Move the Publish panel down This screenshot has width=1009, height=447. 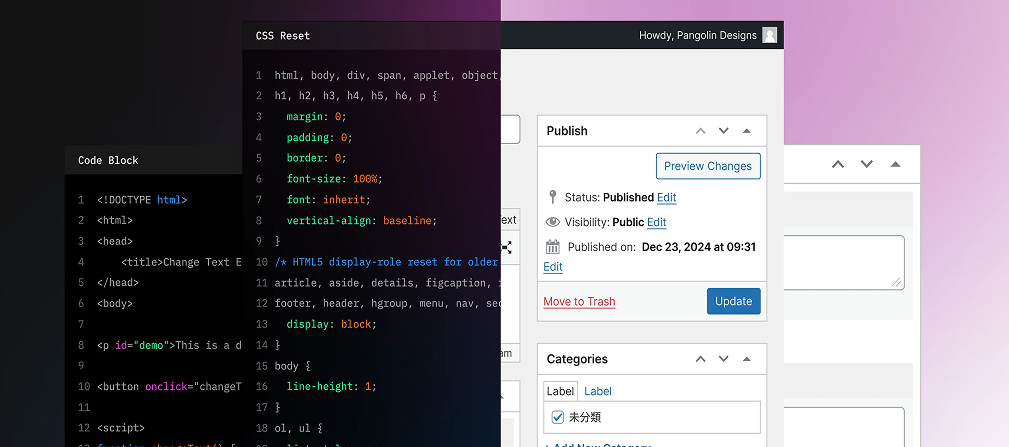(x=723, y=131)
